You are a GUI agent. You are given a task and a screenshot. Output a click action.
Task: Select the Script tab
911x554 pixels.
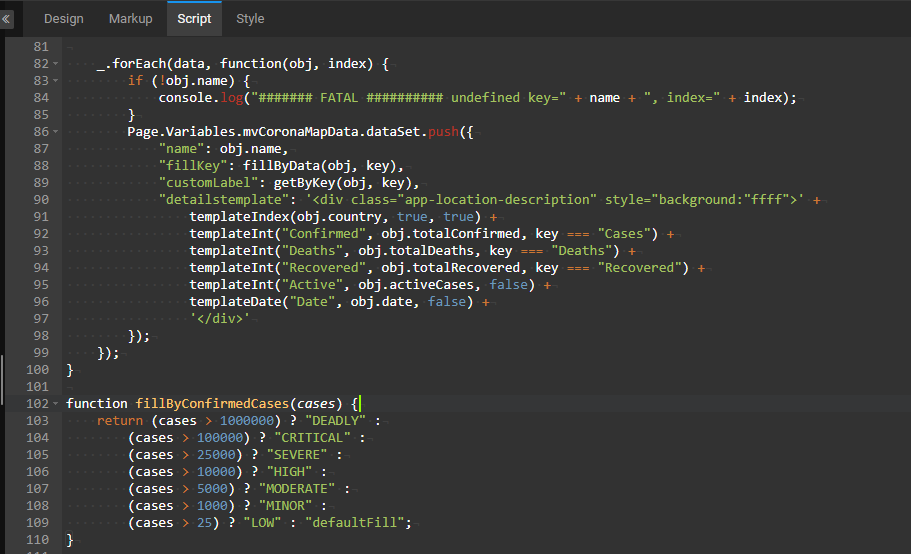click(194, 19)
